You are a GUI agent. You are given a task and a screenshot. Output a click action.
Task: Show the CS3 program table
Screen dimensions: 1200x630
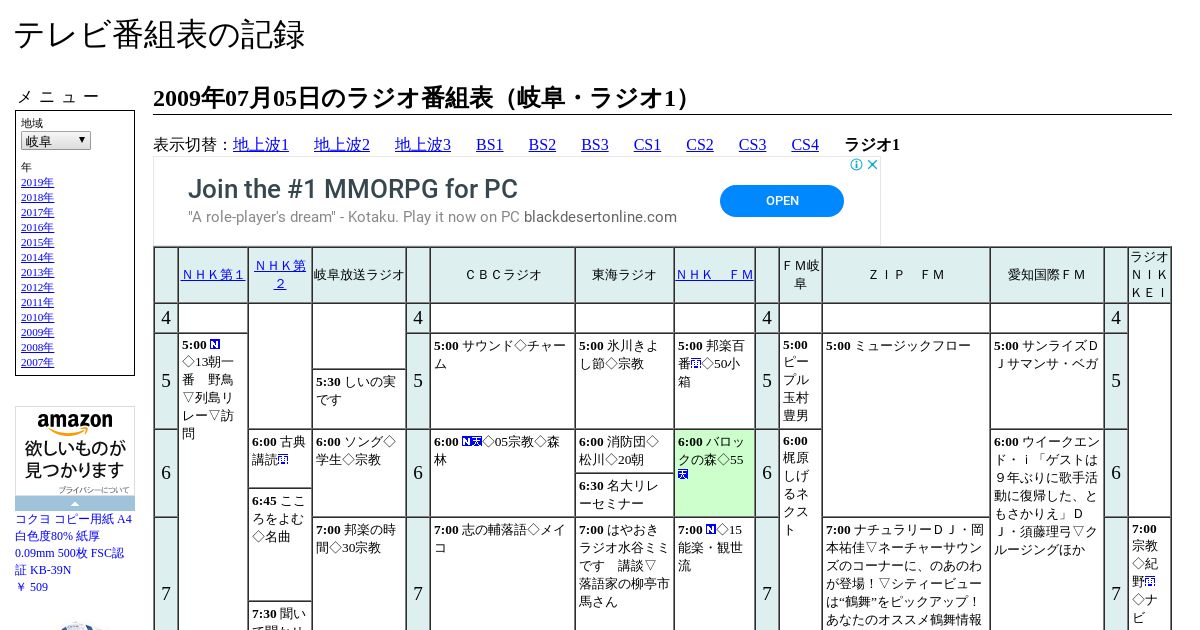coord(752,145)
